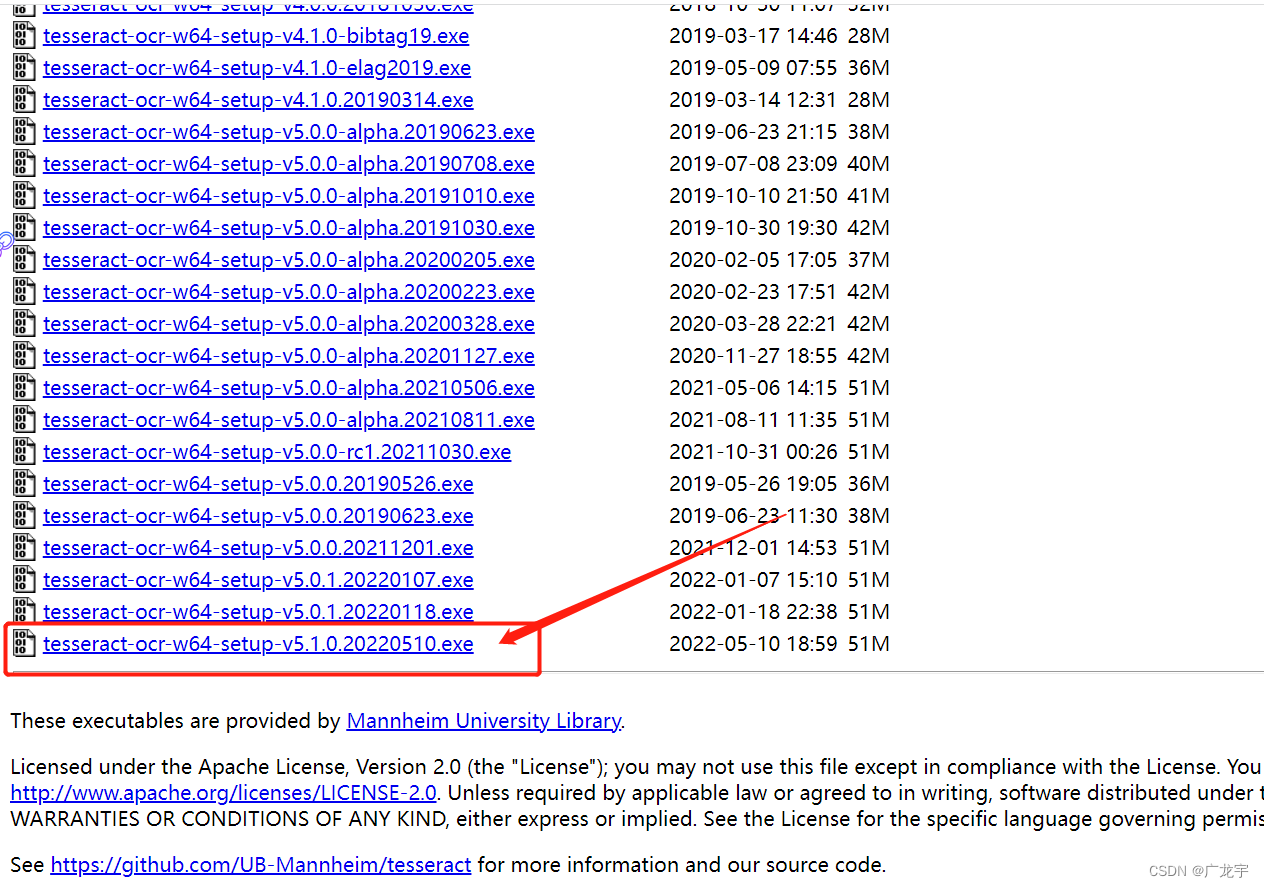Select the date text "2019-10-30 19:30"

[x=753, y=228]
